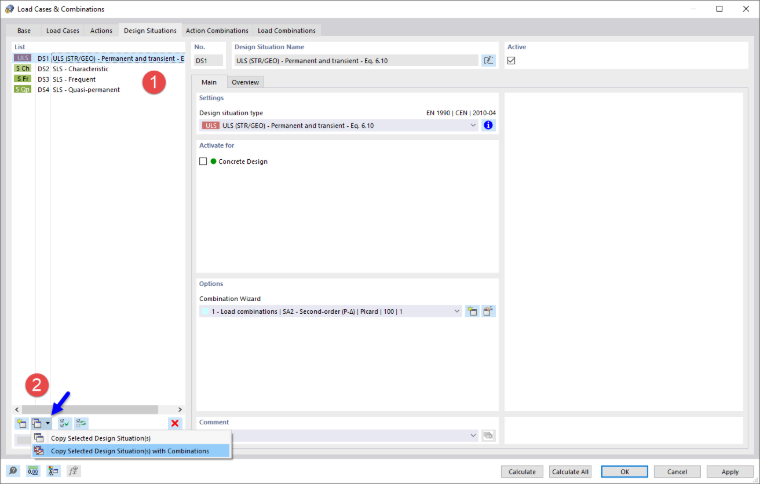Click the blue info icon
This screenshot has height=484, width=760.
coord(489,125)
